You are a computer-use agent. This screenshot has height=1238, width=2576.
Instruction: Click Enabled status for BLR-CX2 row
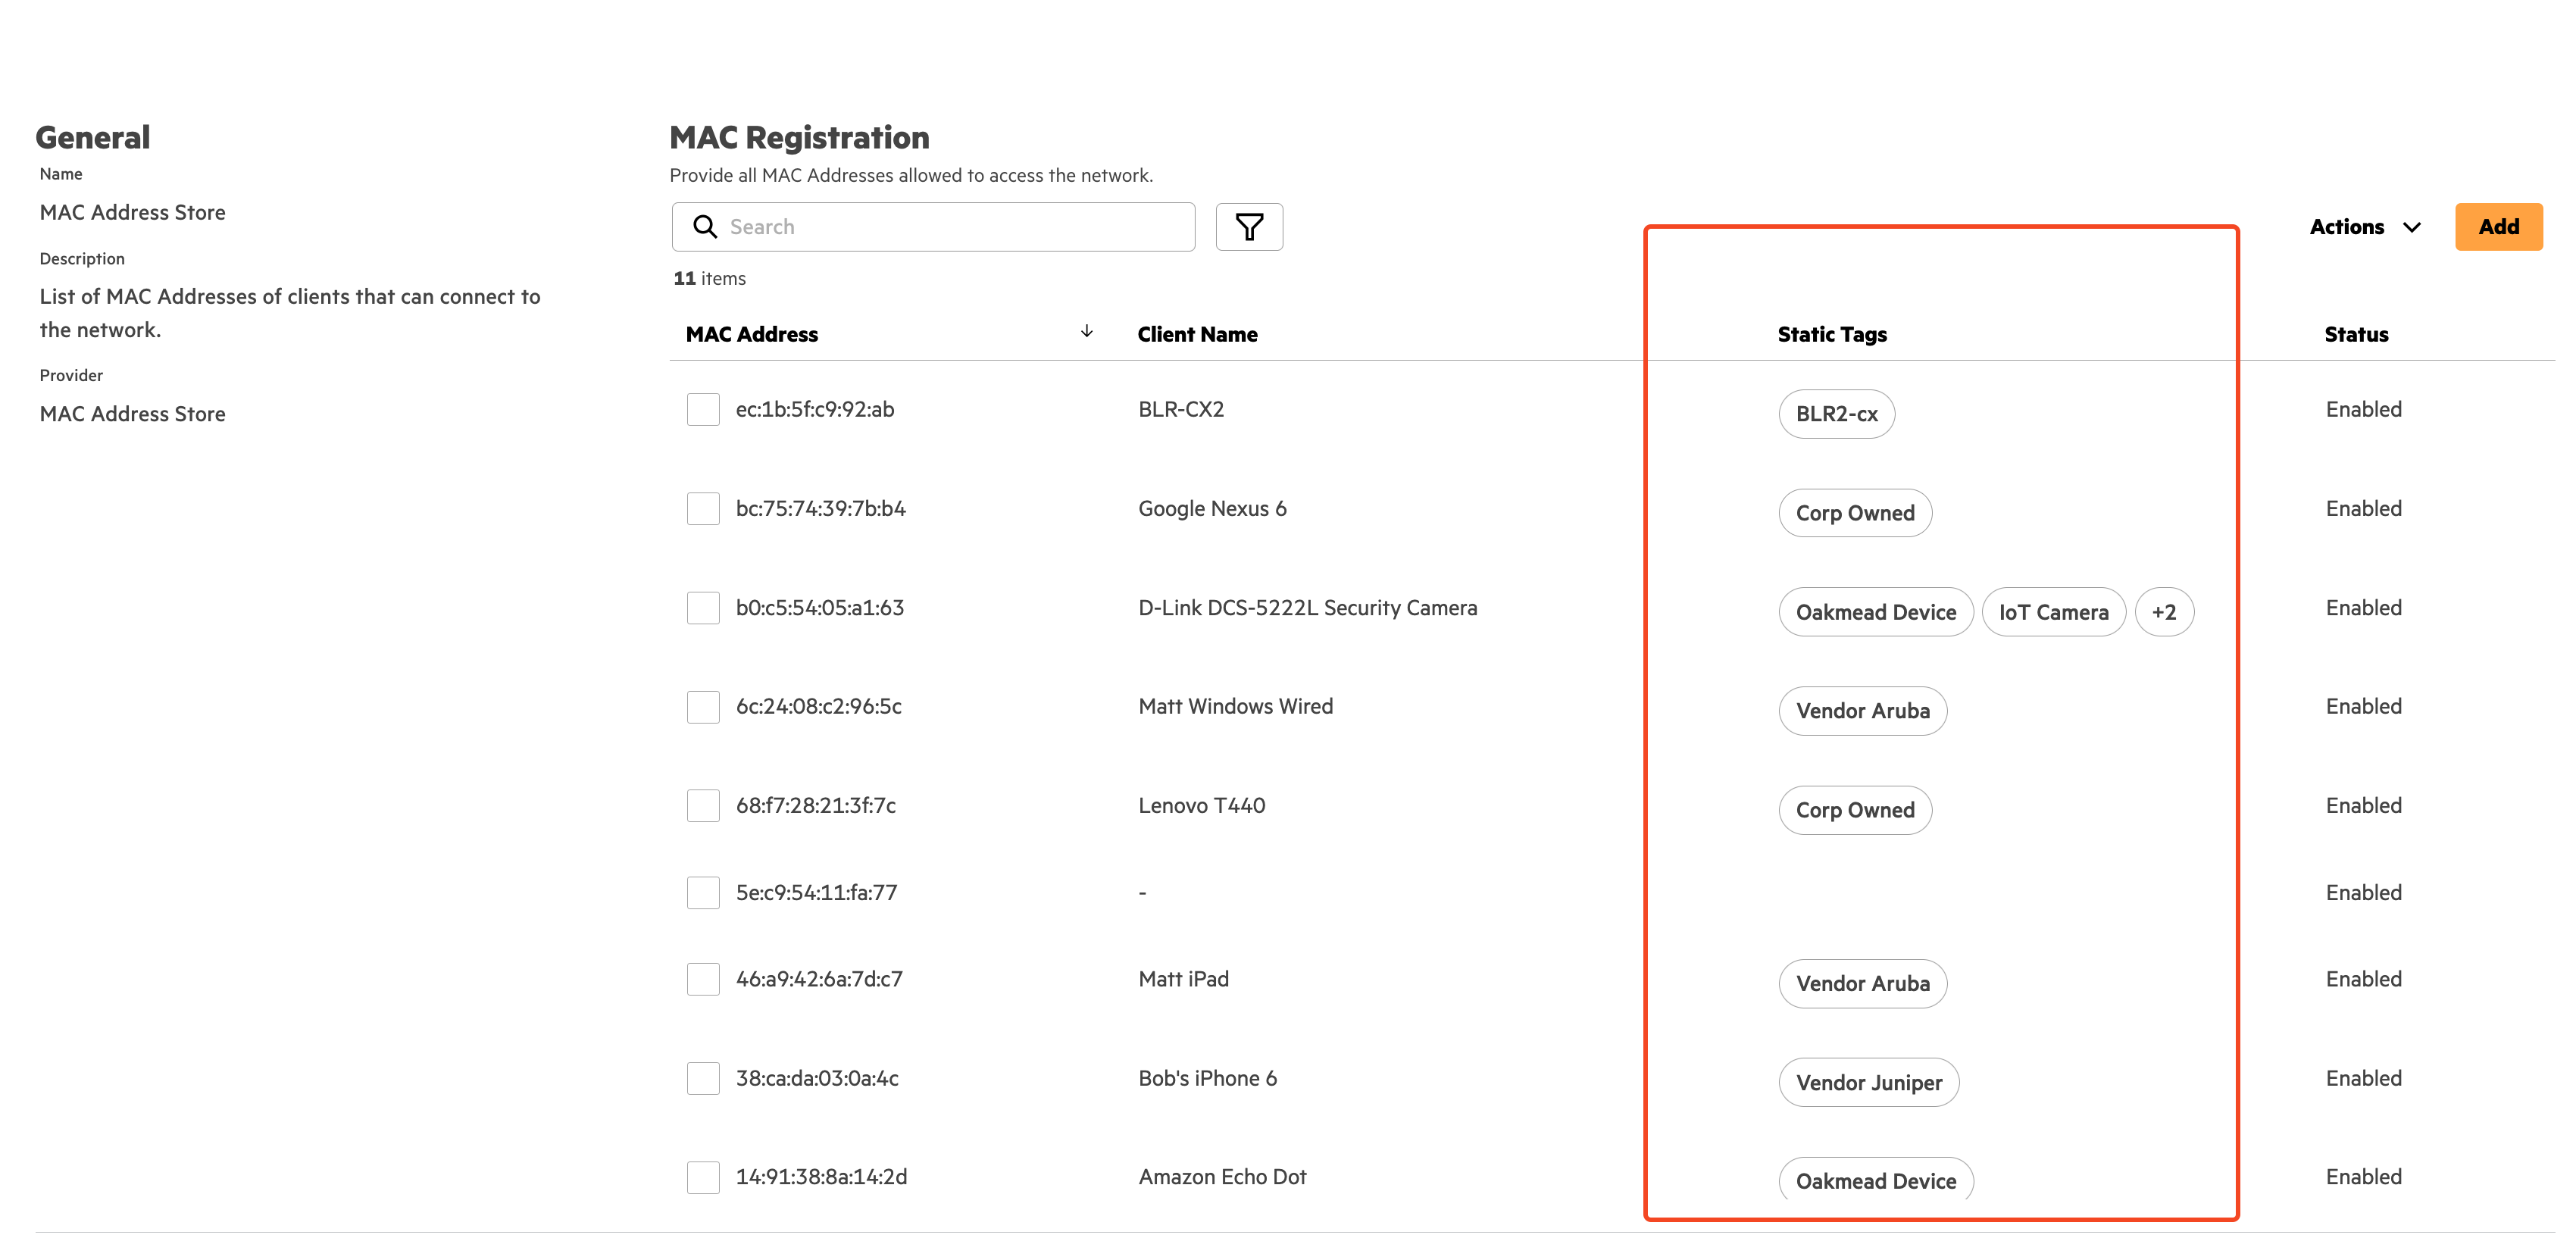pos(2363,409)
